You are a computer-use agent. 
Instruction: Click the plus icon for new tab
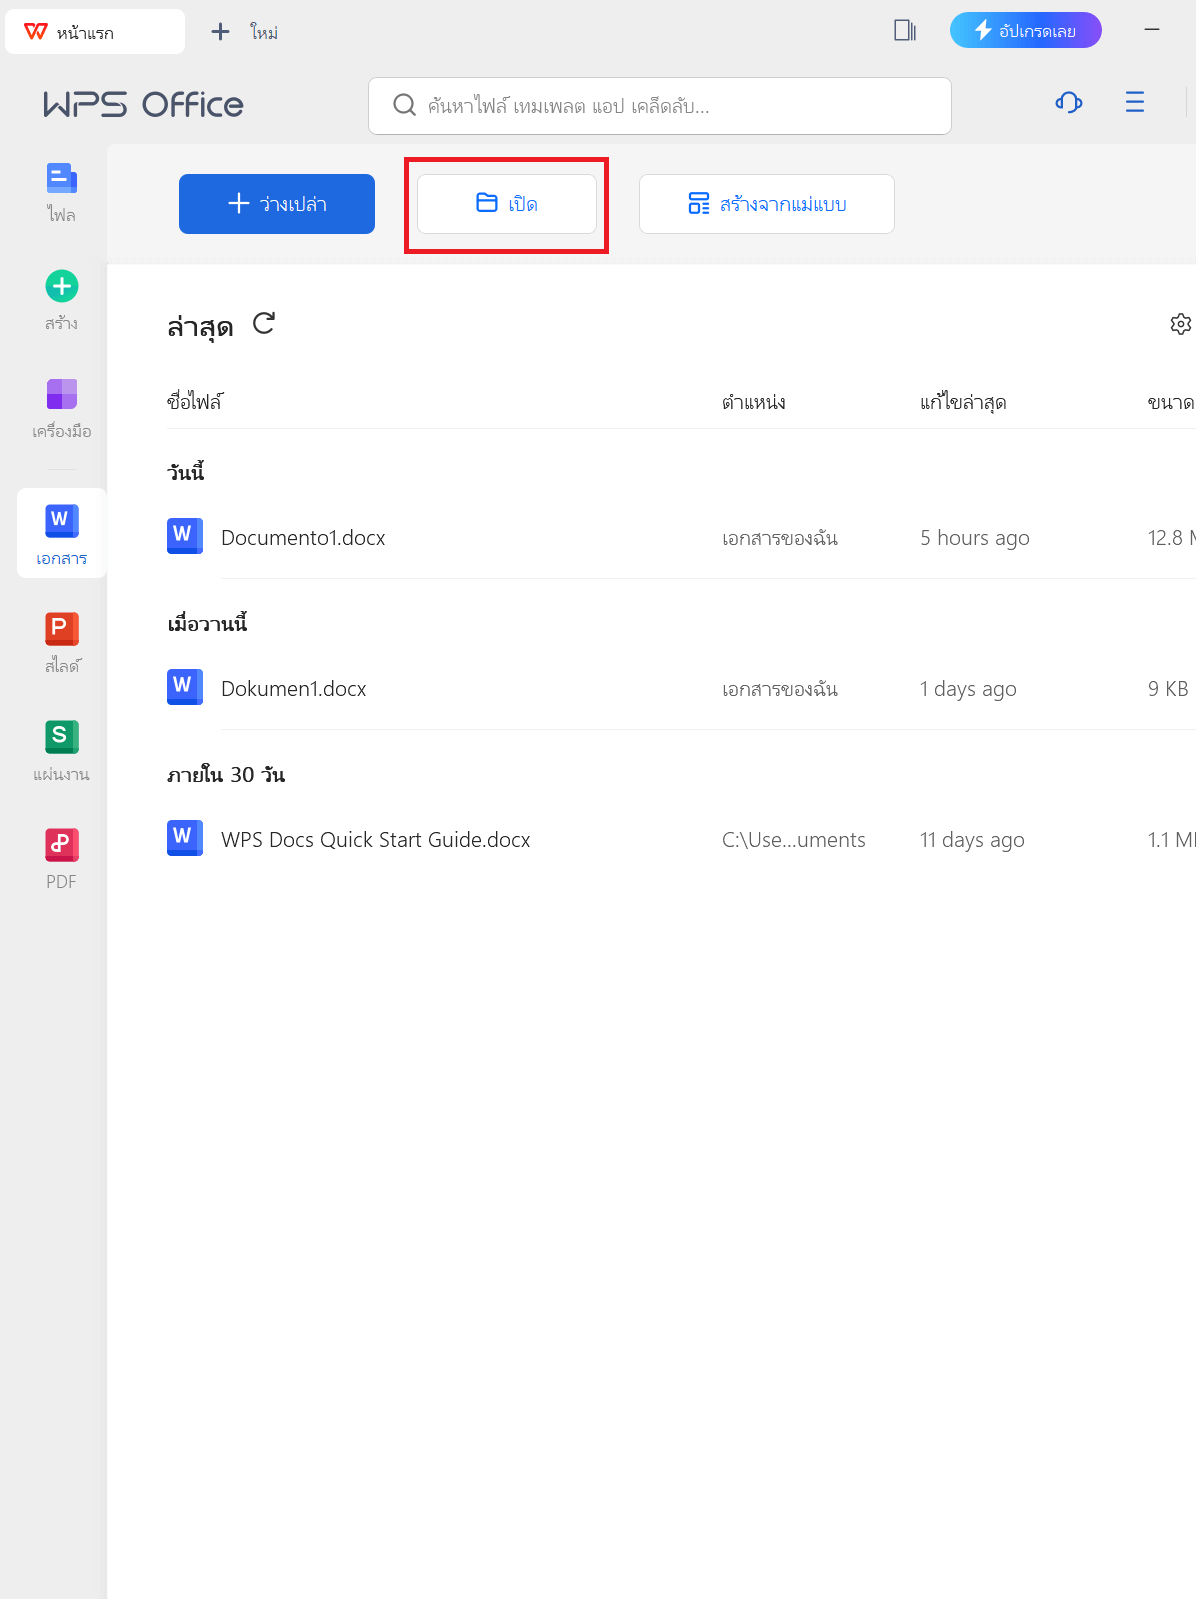pos(221,32)
